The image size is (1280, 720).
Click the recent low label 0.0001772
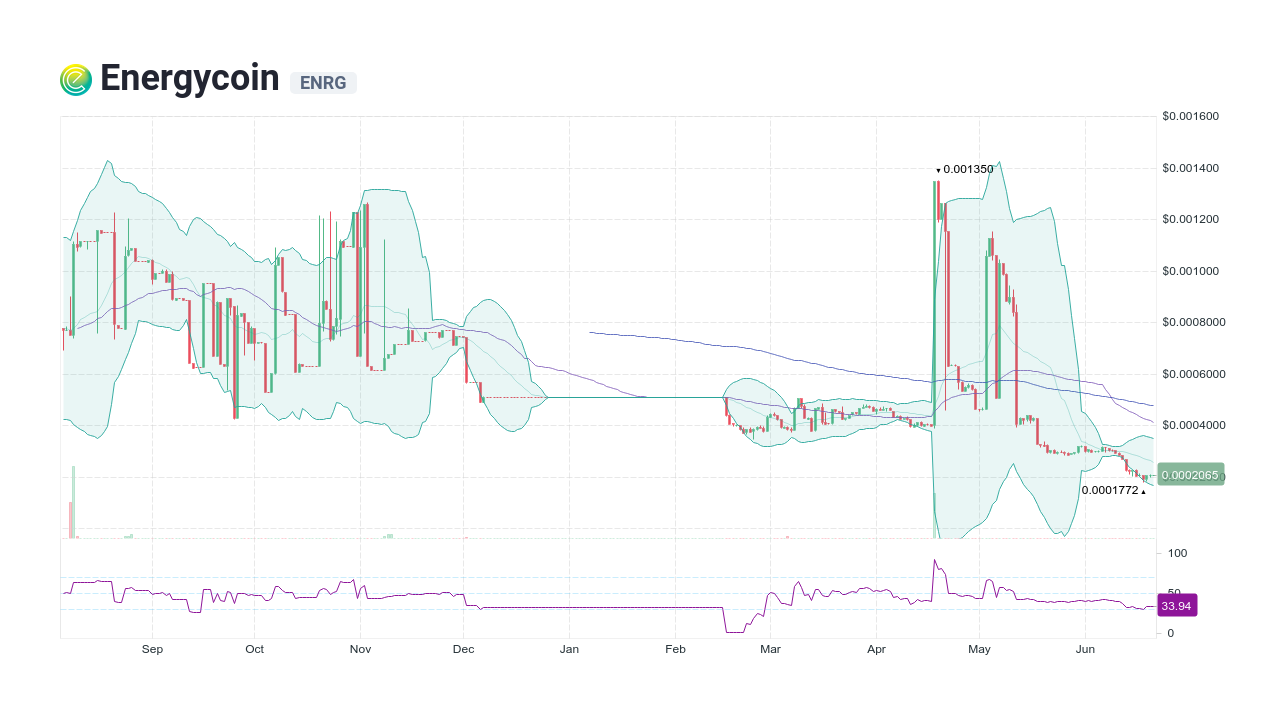click(1112, 490)
